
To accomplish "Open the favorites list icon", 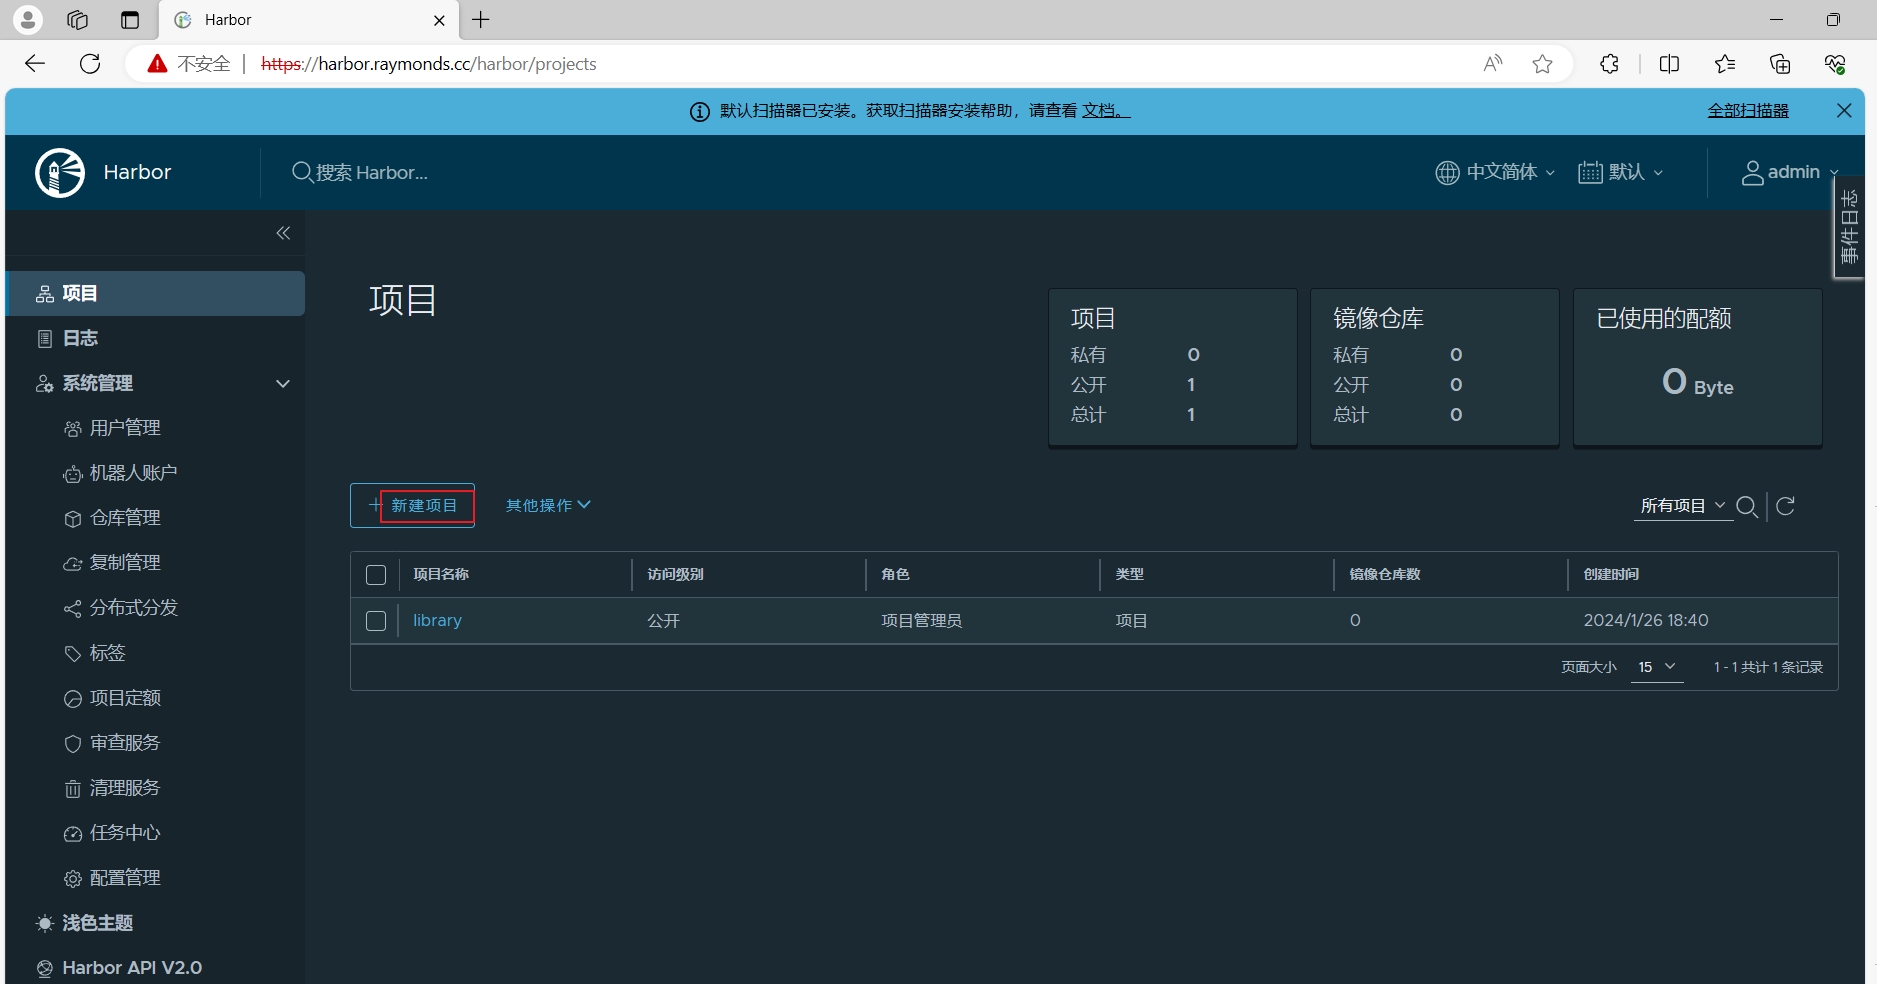I will (1725, 64).
